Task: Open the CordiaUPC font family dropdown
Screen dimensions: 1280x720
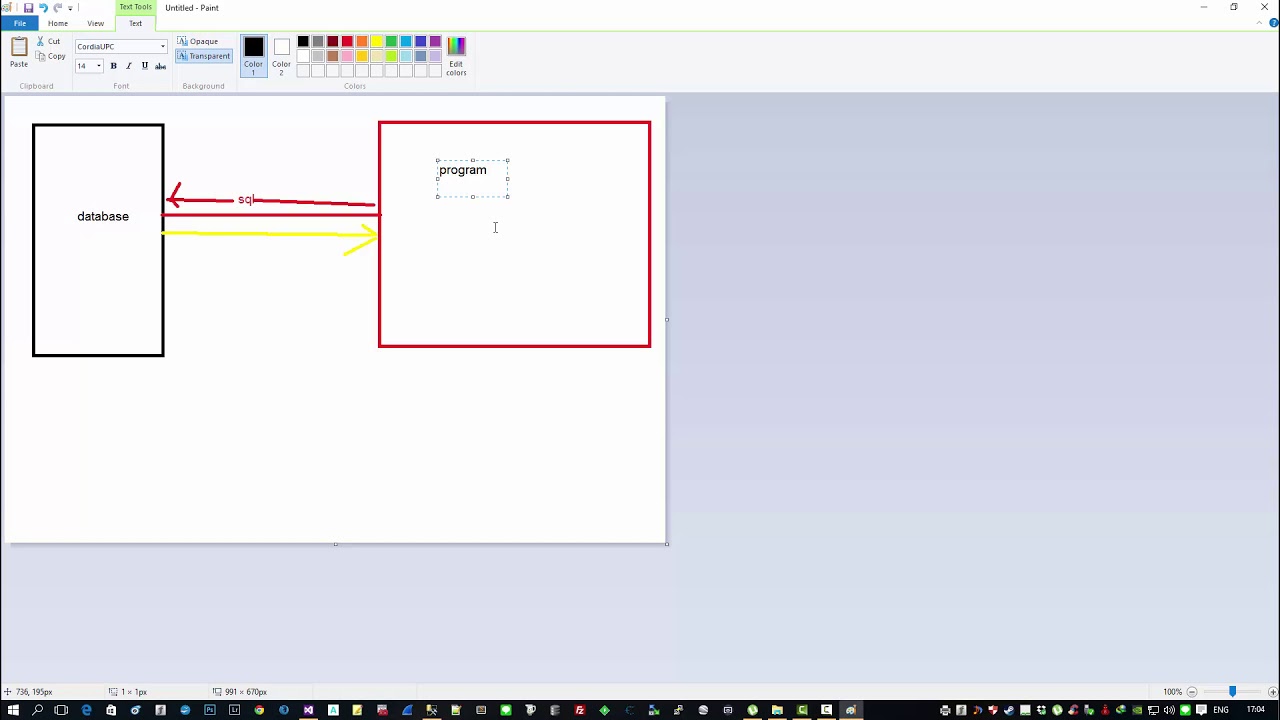Action: coord(162,46)
